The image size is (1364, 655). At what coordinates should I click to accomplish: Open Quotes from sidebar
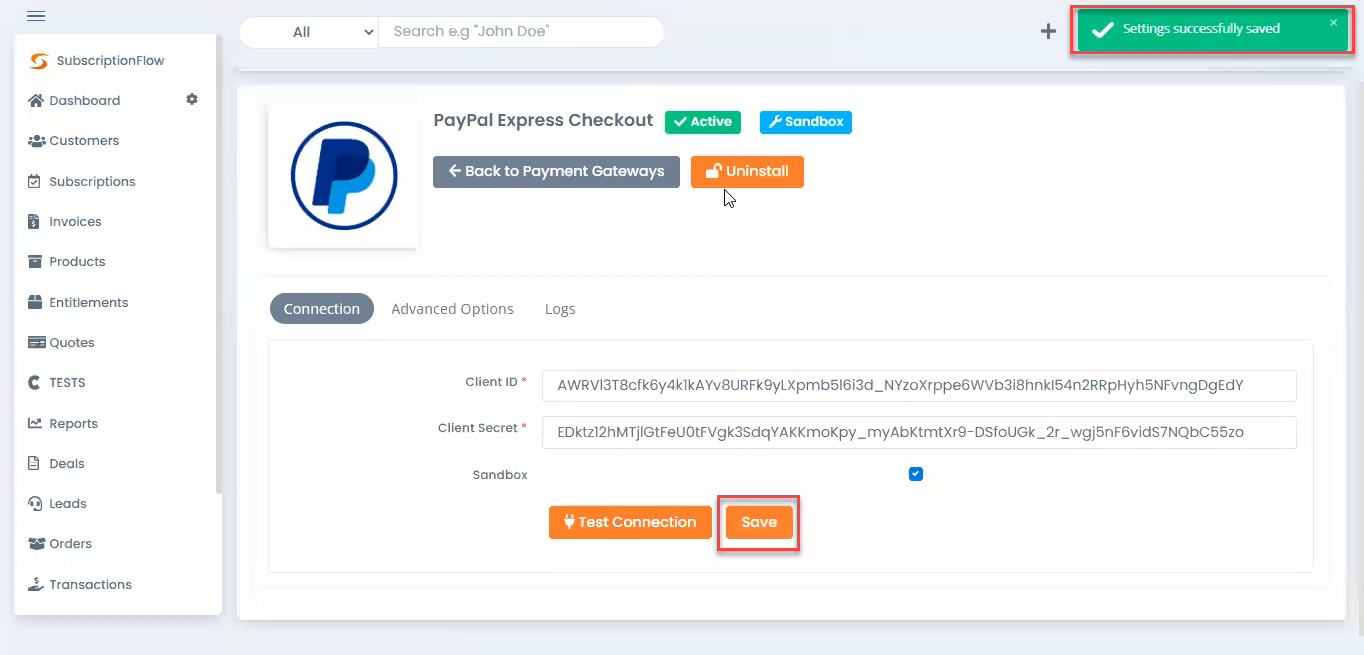pos(72,342)
